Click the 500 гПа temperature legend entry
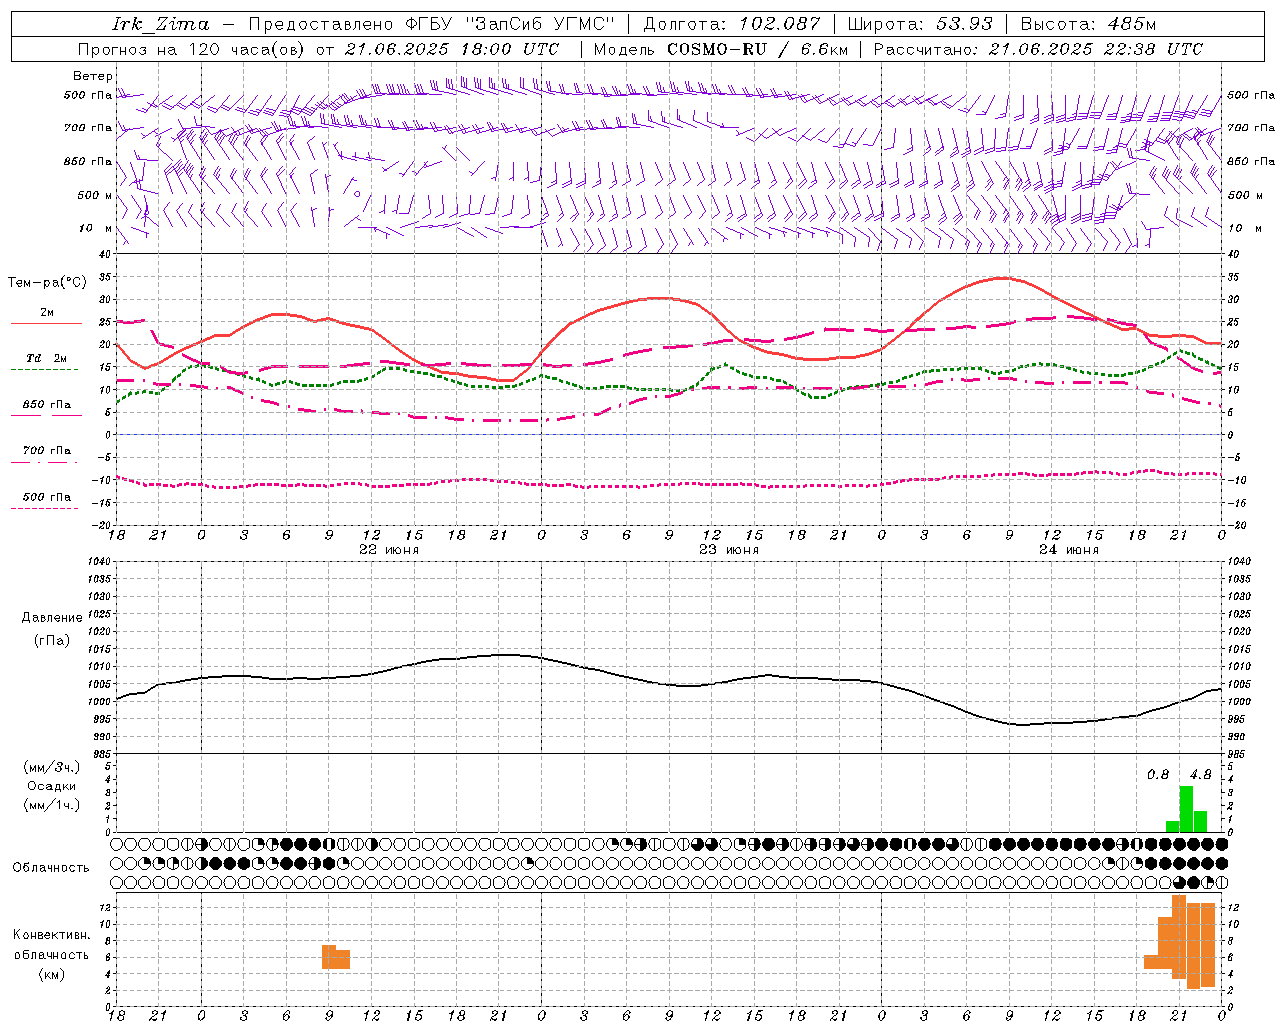Viewport: 1280px width, 1024px height. (47, 497)
